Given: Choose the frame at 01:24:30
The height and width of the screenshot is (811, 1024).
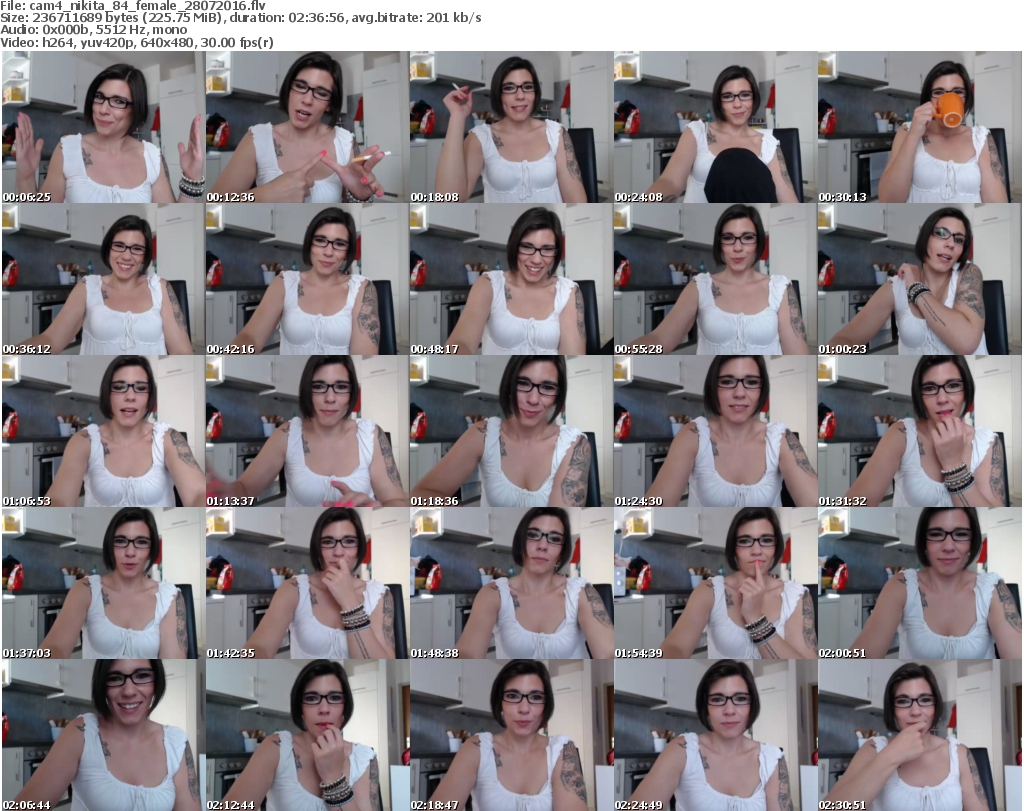Looking at the screenshot, I should (715, 431).
